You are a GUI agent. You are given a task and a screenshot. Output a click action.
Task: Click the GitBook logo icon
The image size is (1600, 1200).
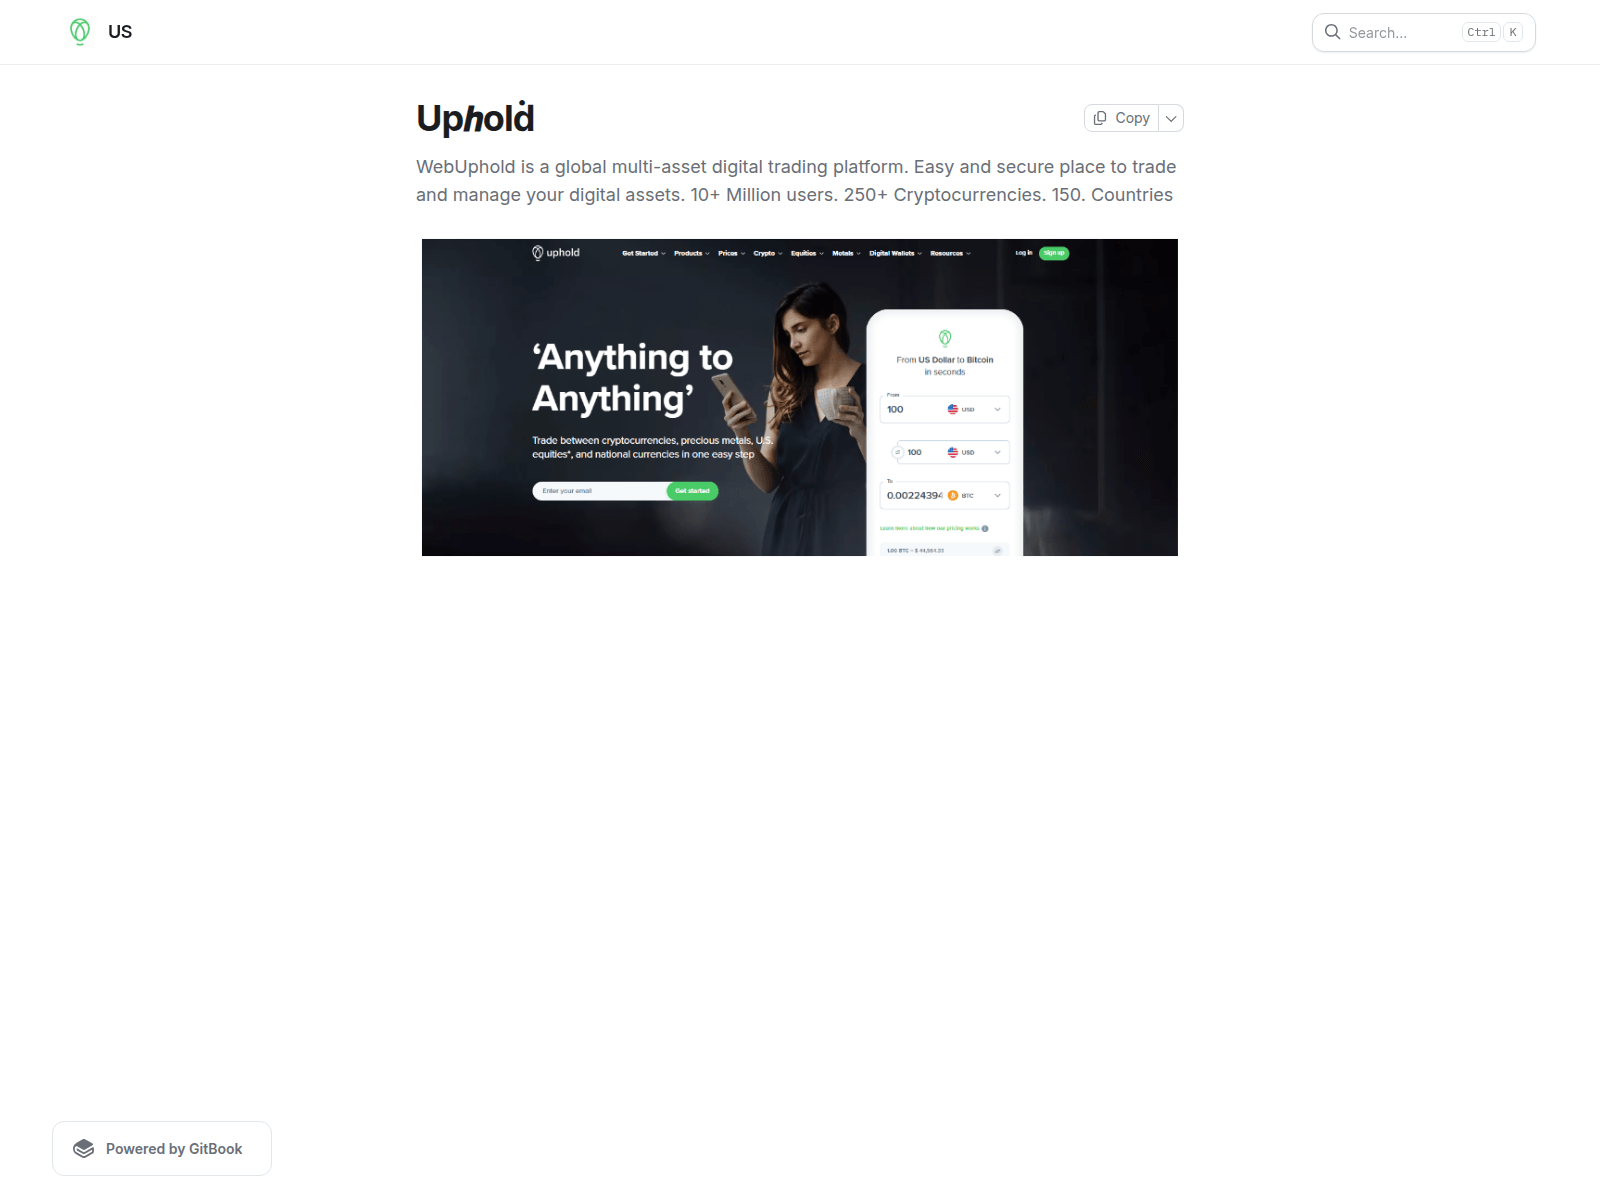84,1149
